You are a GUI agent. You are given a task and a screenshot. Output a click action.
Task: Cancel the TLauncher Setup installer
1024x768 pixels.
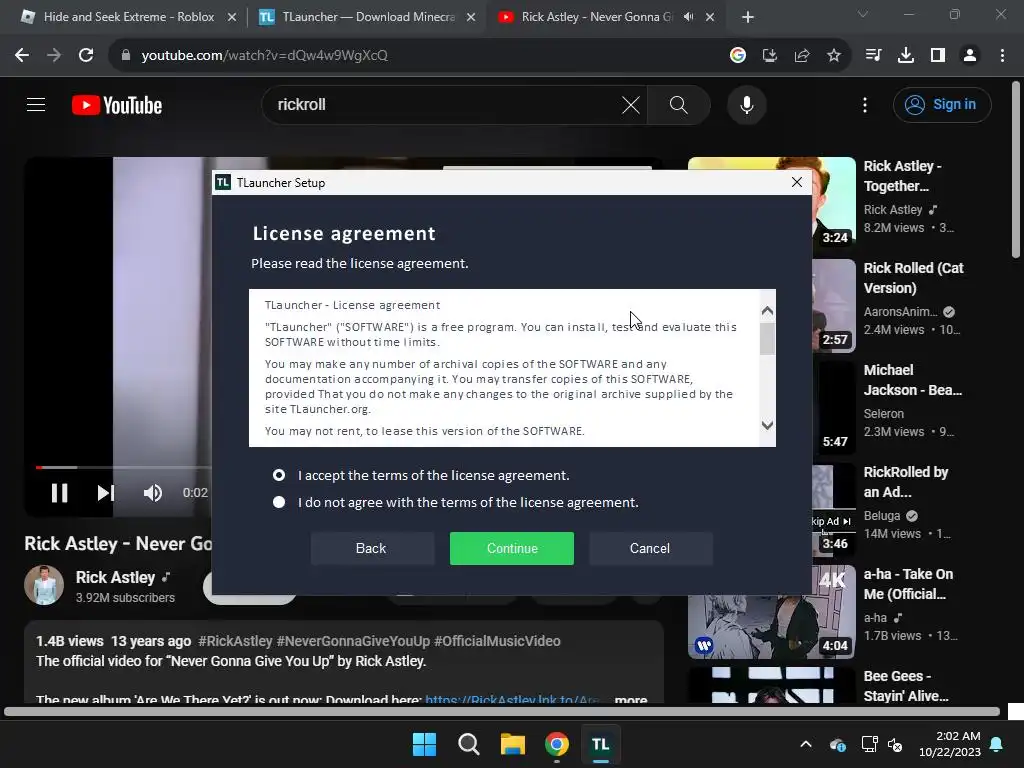pos(650,548)
